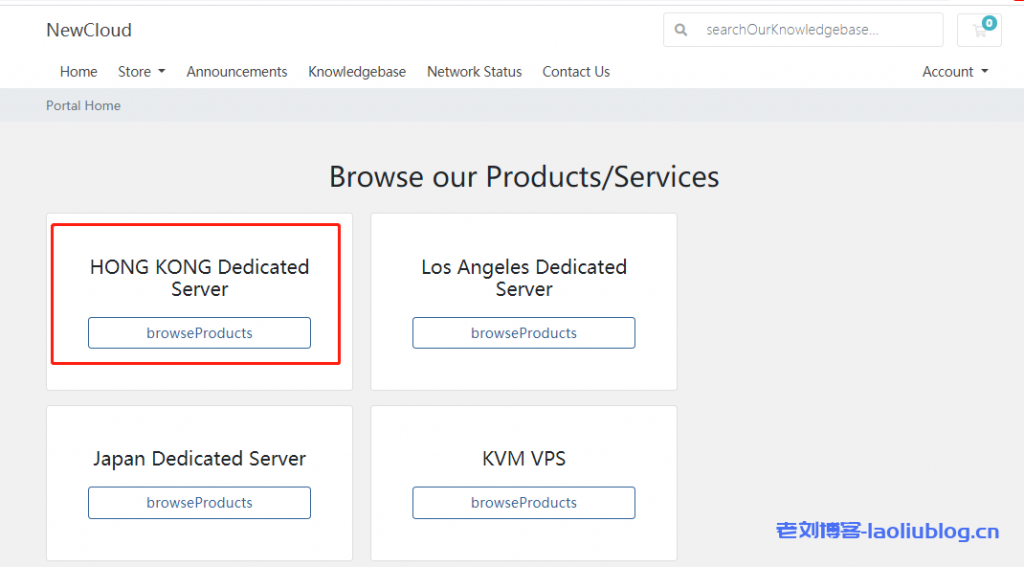The image size is (1024, 567).
Task: Click the Los Angeles Dedicated Server title
Action: 524,278
